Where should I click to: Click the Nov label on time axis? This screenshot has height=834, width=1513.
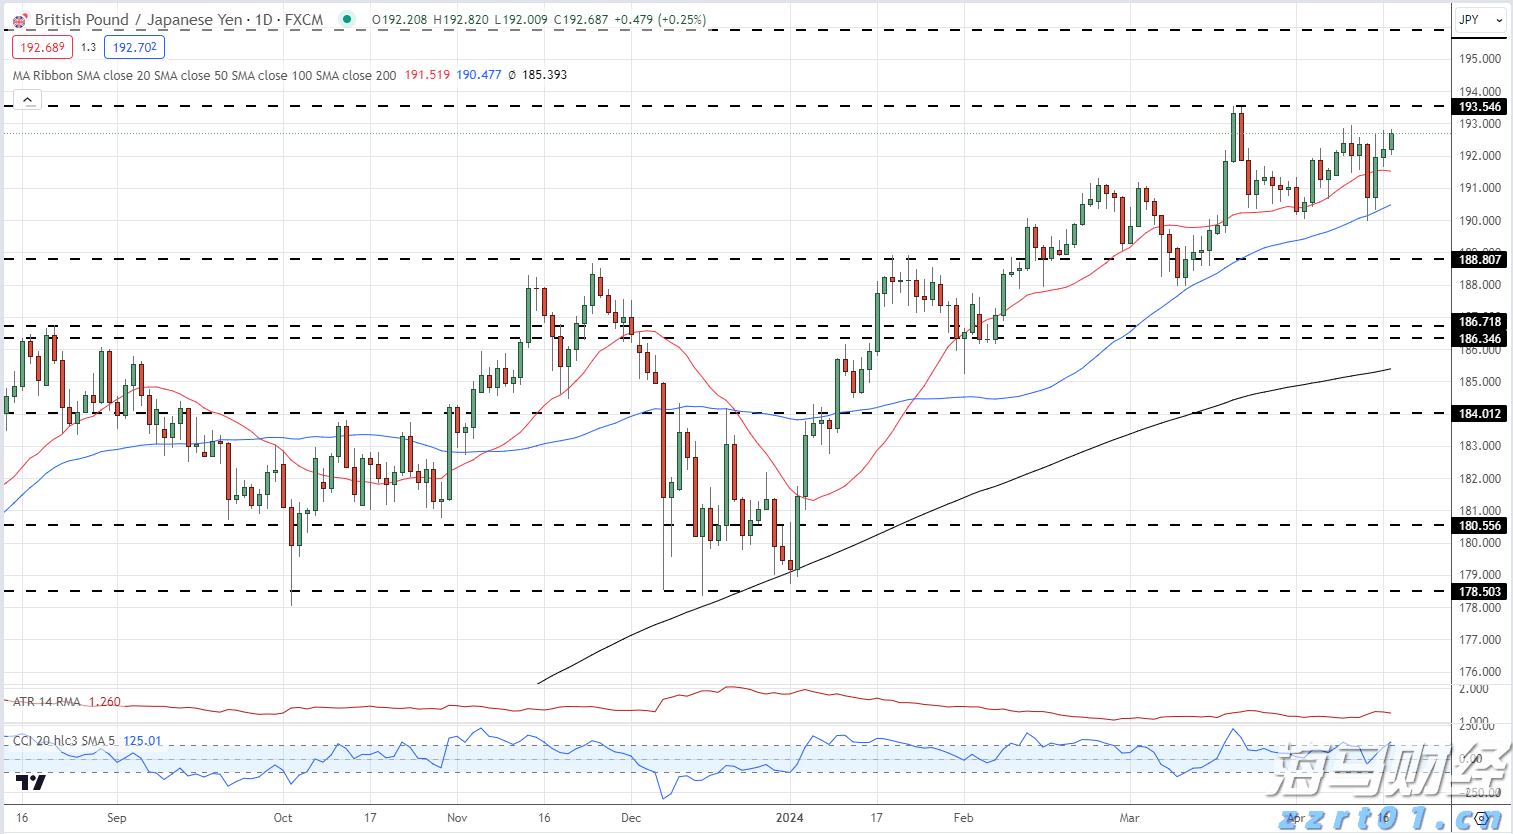(457, 818)
